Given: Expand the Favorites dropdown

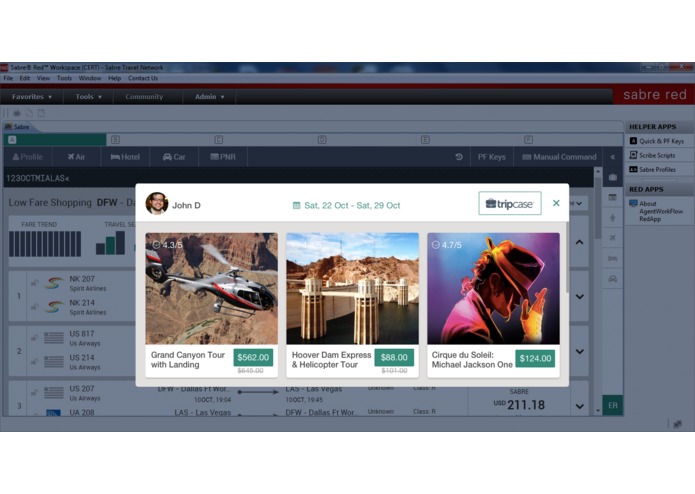Looking at the screenshot, I should click(32, 97).
